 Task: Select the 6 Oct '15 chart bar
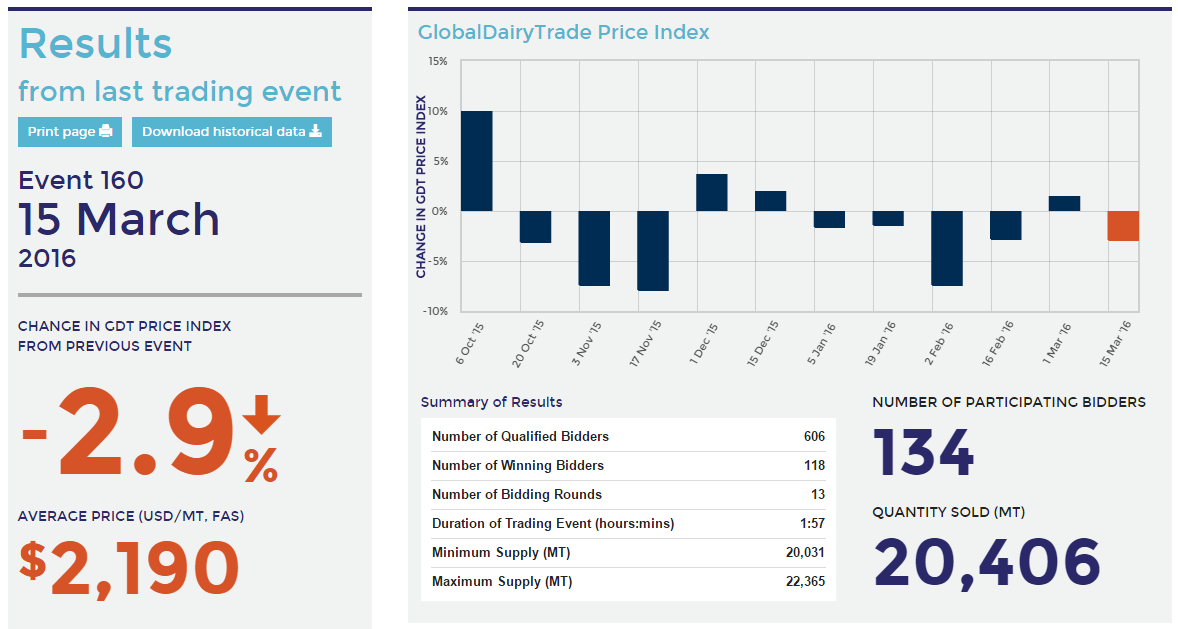(x=476, y=161)
